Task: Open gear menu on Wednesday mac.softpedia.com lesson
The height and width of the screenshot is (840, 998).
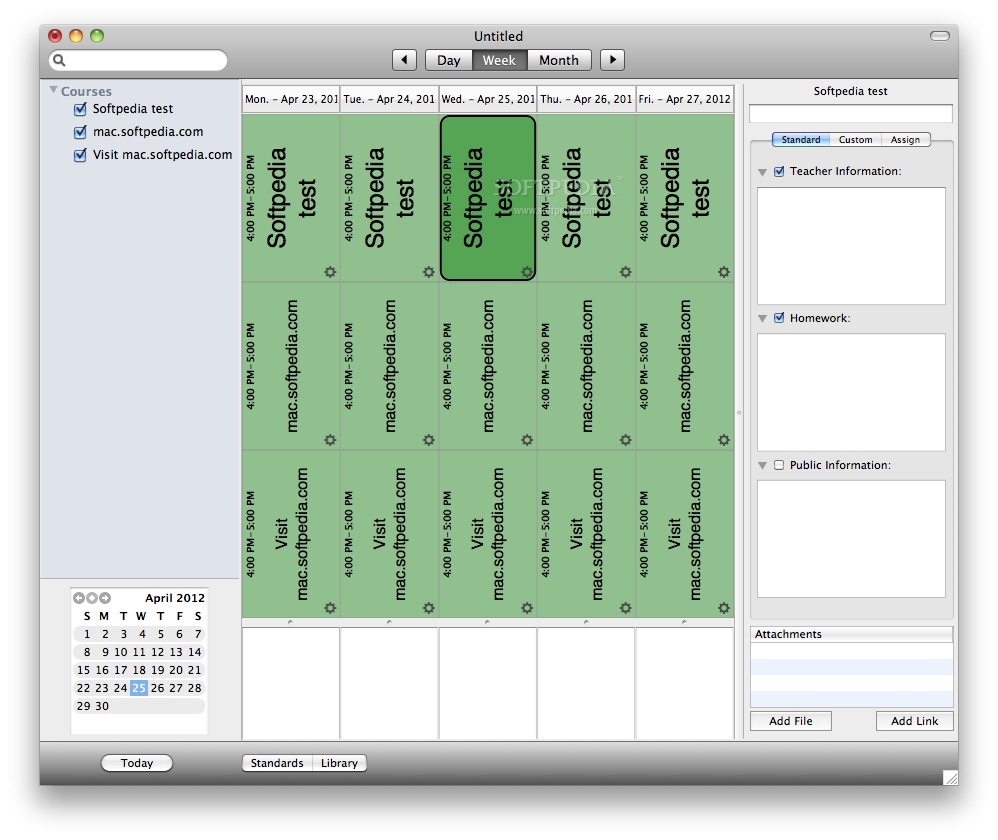Action: point(527,440)
